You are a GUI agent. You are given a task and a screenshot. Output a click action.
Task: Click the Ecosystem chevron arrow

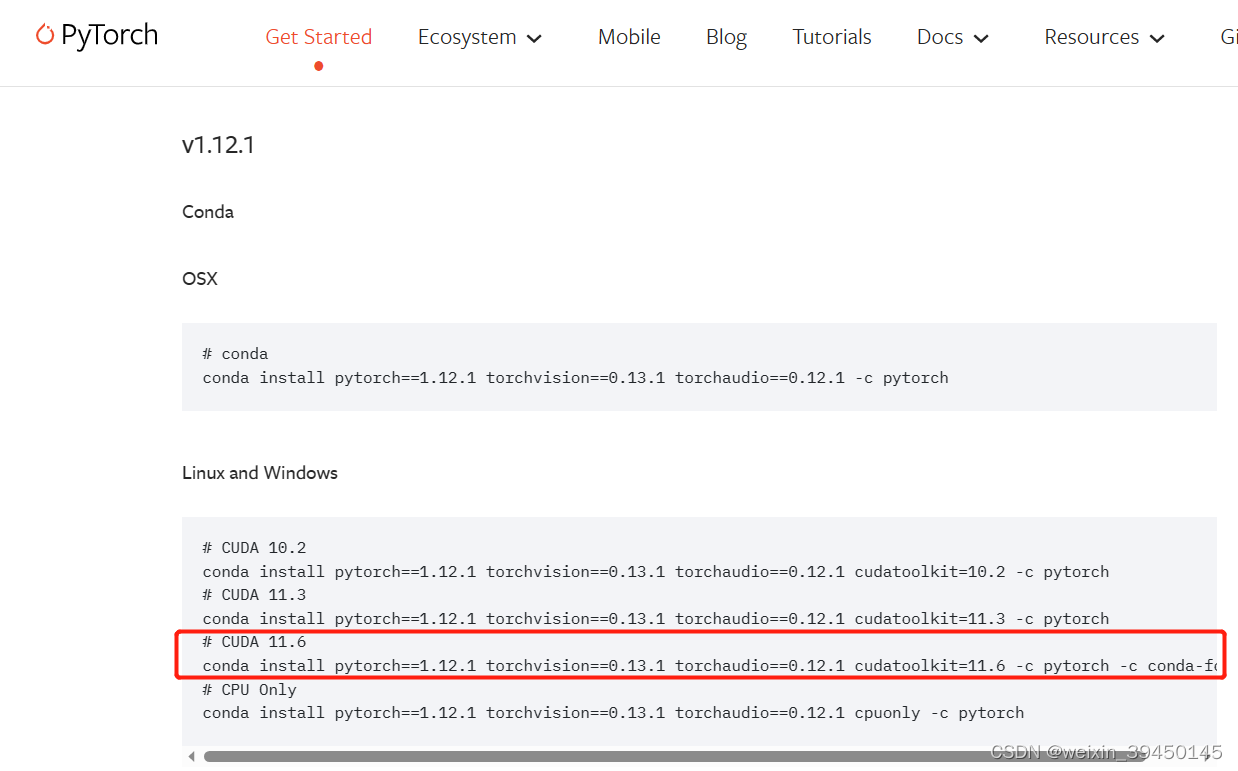coord(534,39)
